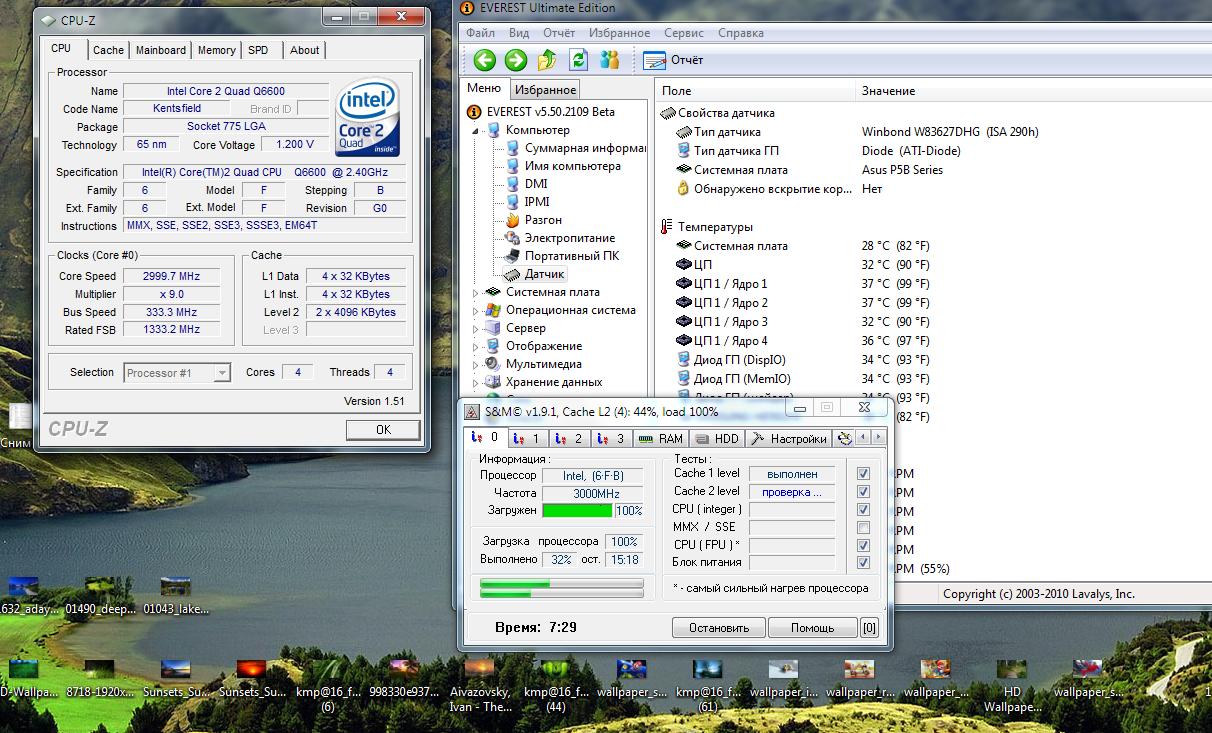
Task: Click the lock icon beside Обнаружено вскрытие
Action: 684,189
